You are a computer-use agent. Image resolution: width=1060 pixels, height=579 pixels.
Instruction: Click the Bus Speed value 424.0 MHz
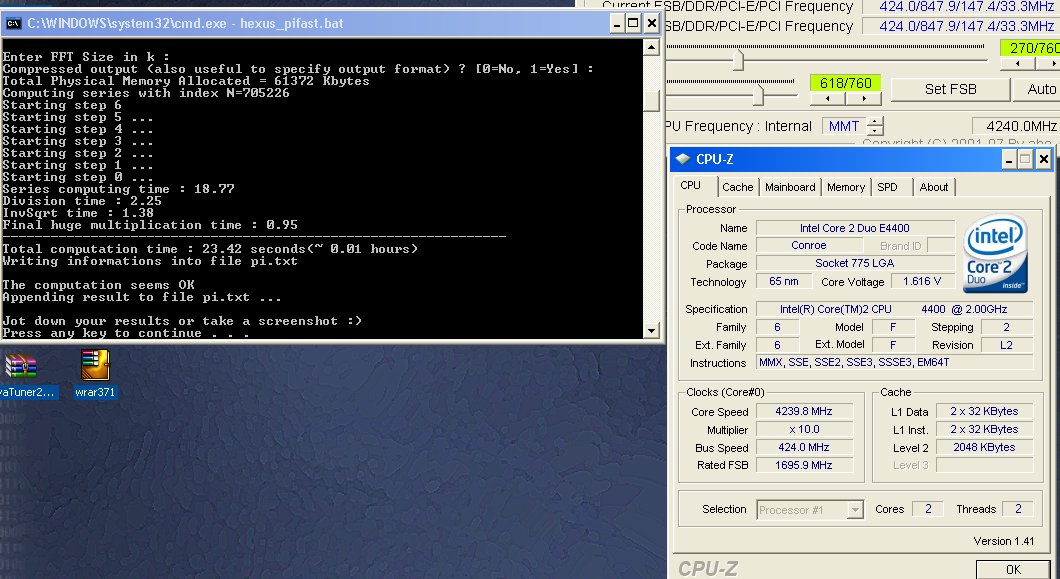[x=804, y=447]
